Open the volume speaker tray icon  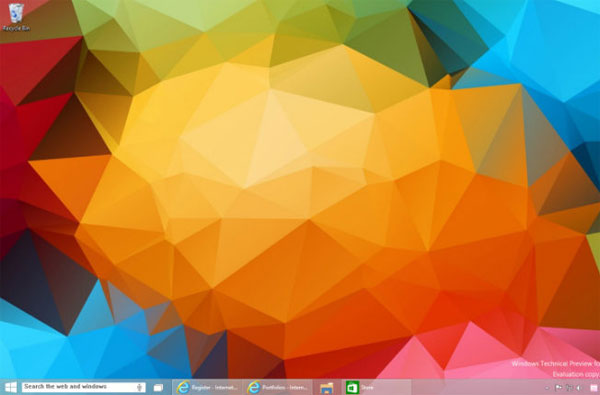pyautogui.click(x=579, y=388)
